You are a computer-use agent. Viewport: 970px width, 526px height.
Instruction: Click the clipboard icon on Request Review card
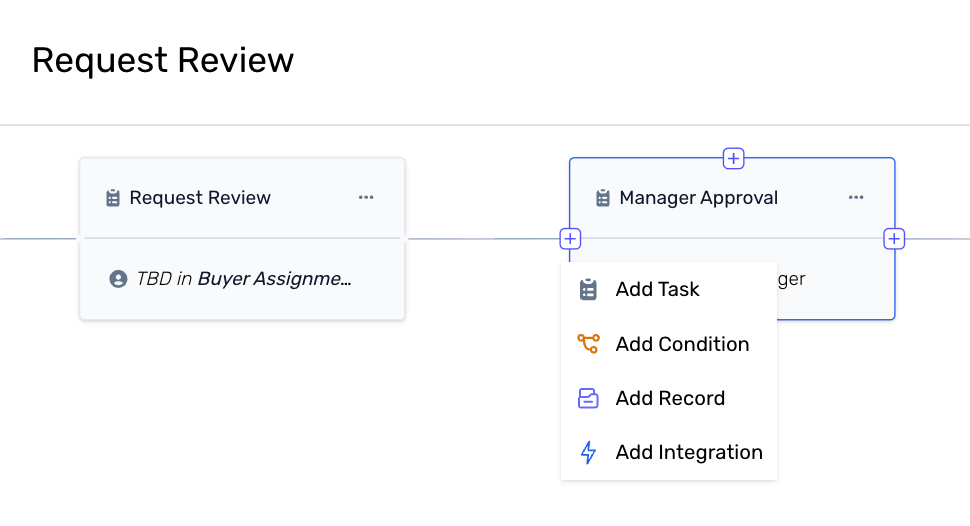113,198
